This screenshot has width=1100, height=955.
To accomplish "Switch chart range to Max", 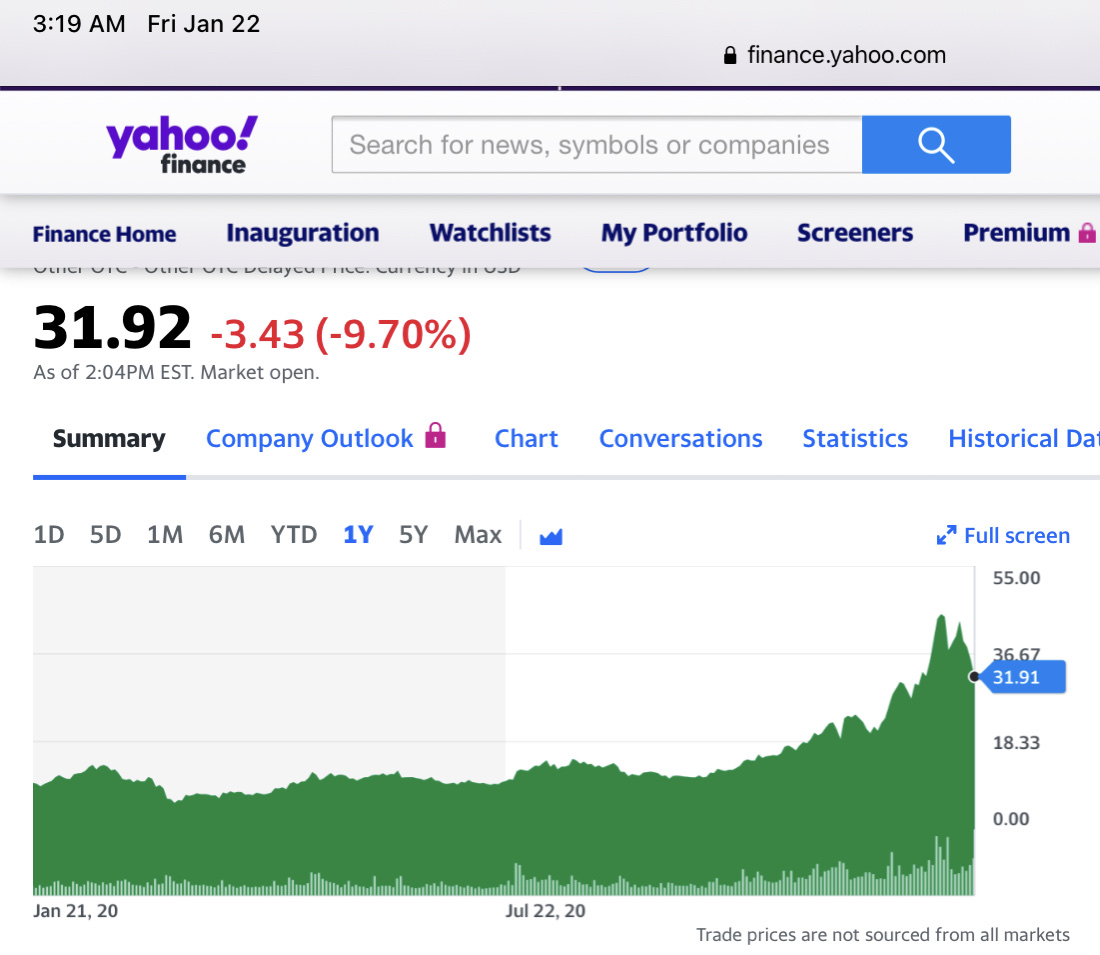I will tap(477, 535).
